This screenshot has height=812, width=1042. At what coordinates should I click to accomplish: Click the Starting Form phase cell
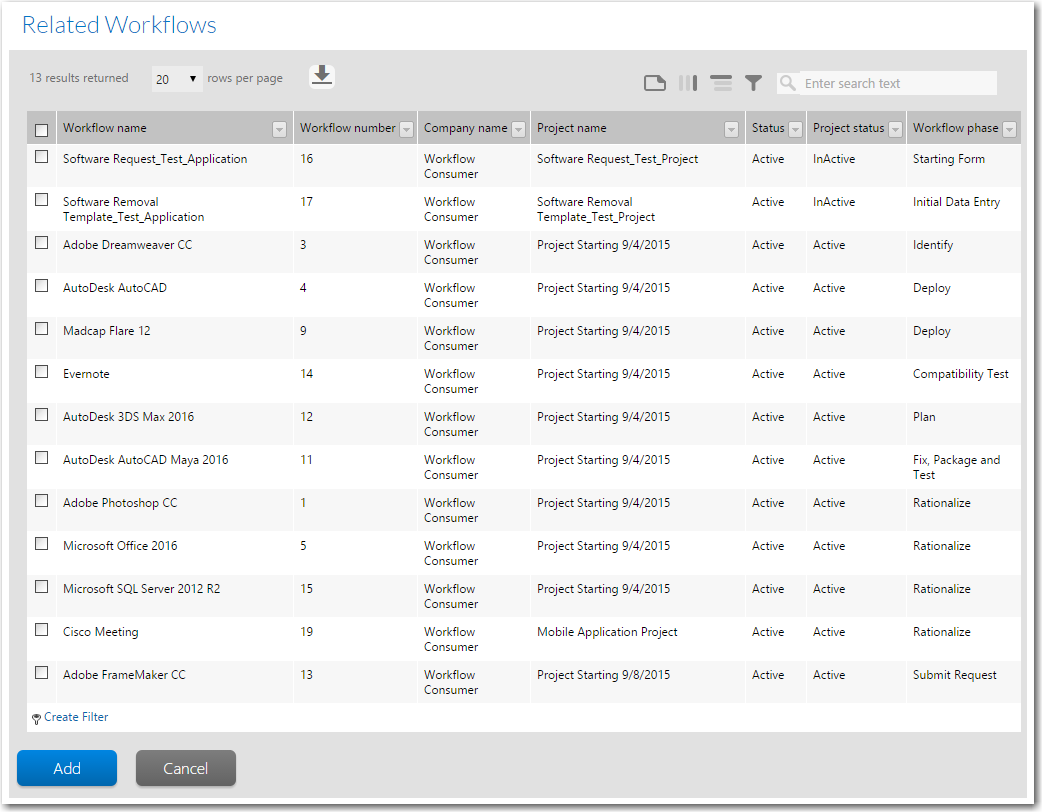(x=949, y=159)
